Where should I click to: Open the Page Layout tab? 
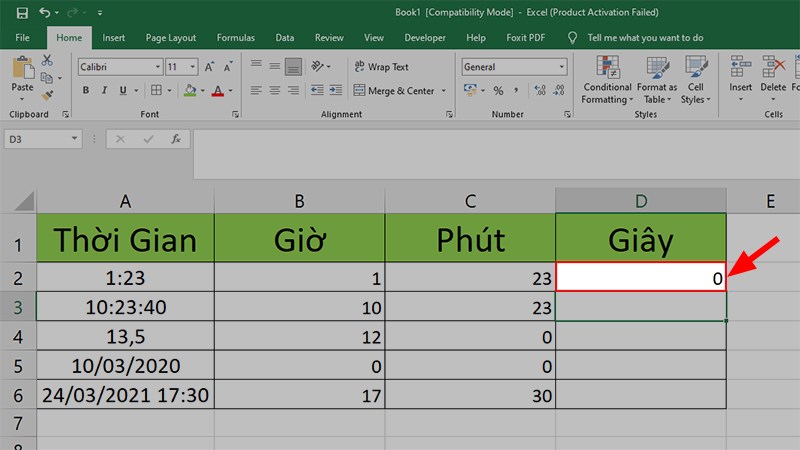click(x=170, y=38)
